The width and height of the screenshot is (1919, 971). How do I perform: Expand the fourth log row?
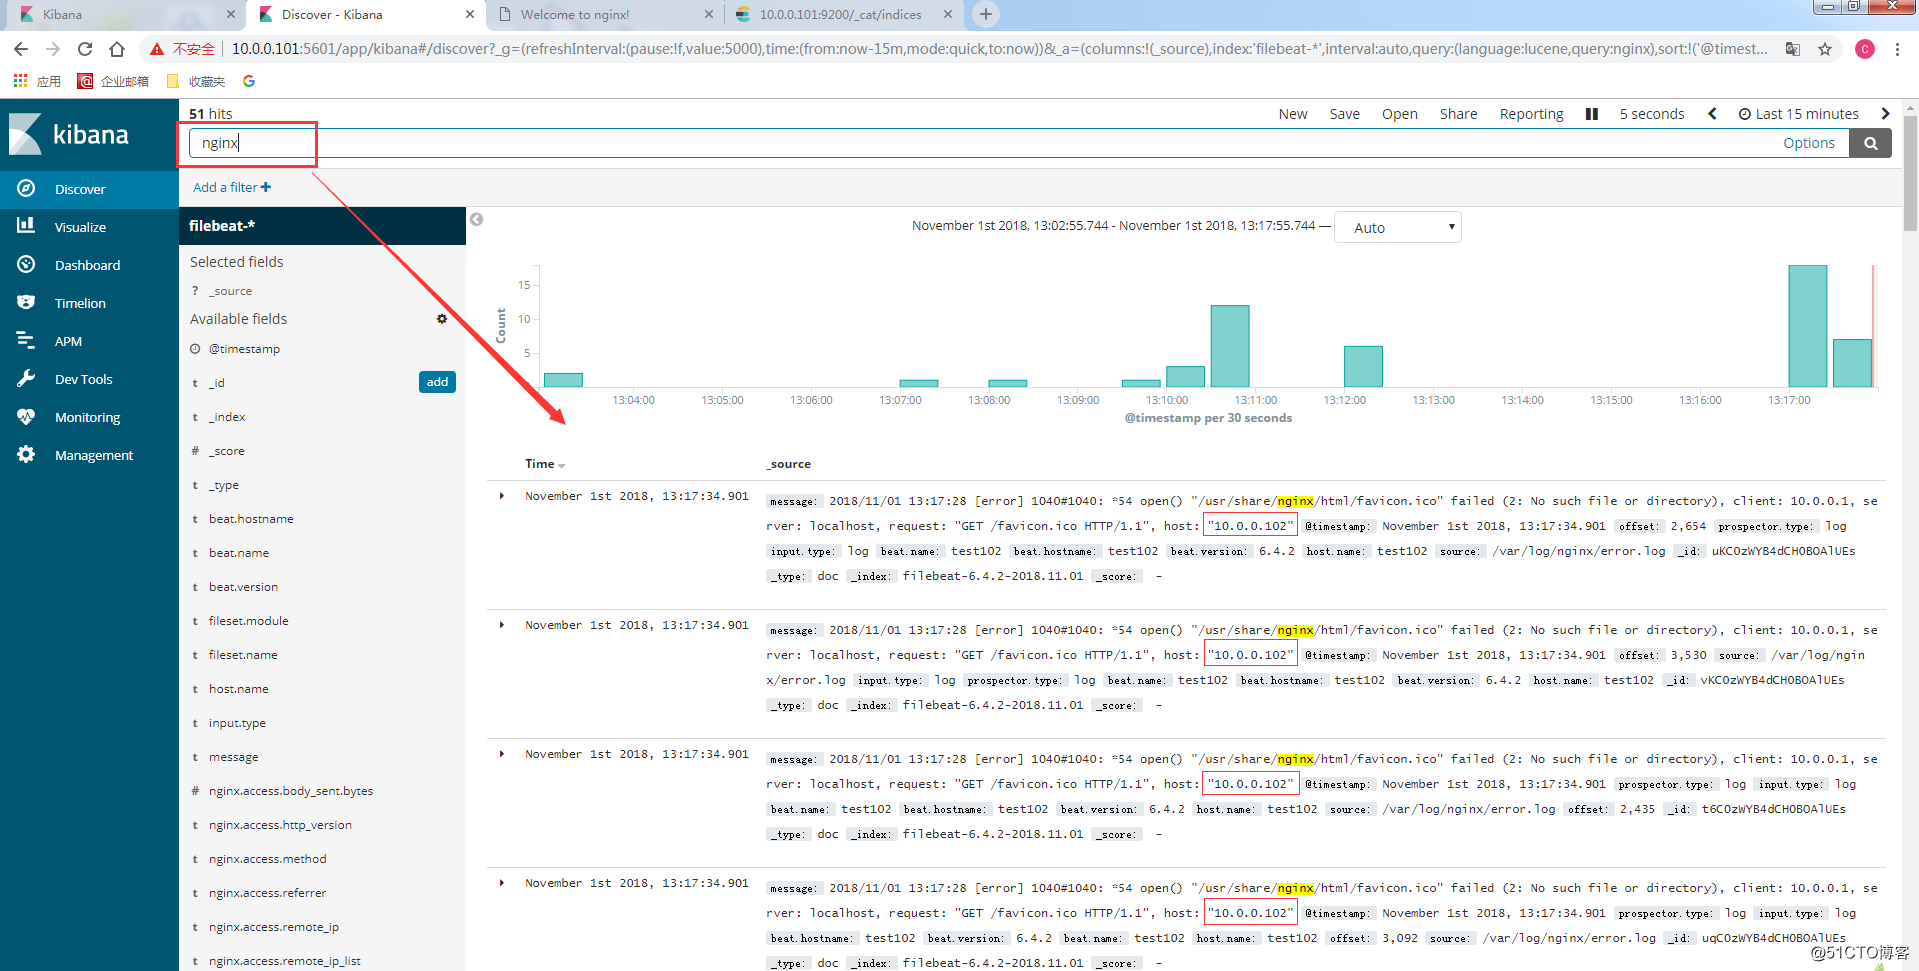tap(502, 883)
